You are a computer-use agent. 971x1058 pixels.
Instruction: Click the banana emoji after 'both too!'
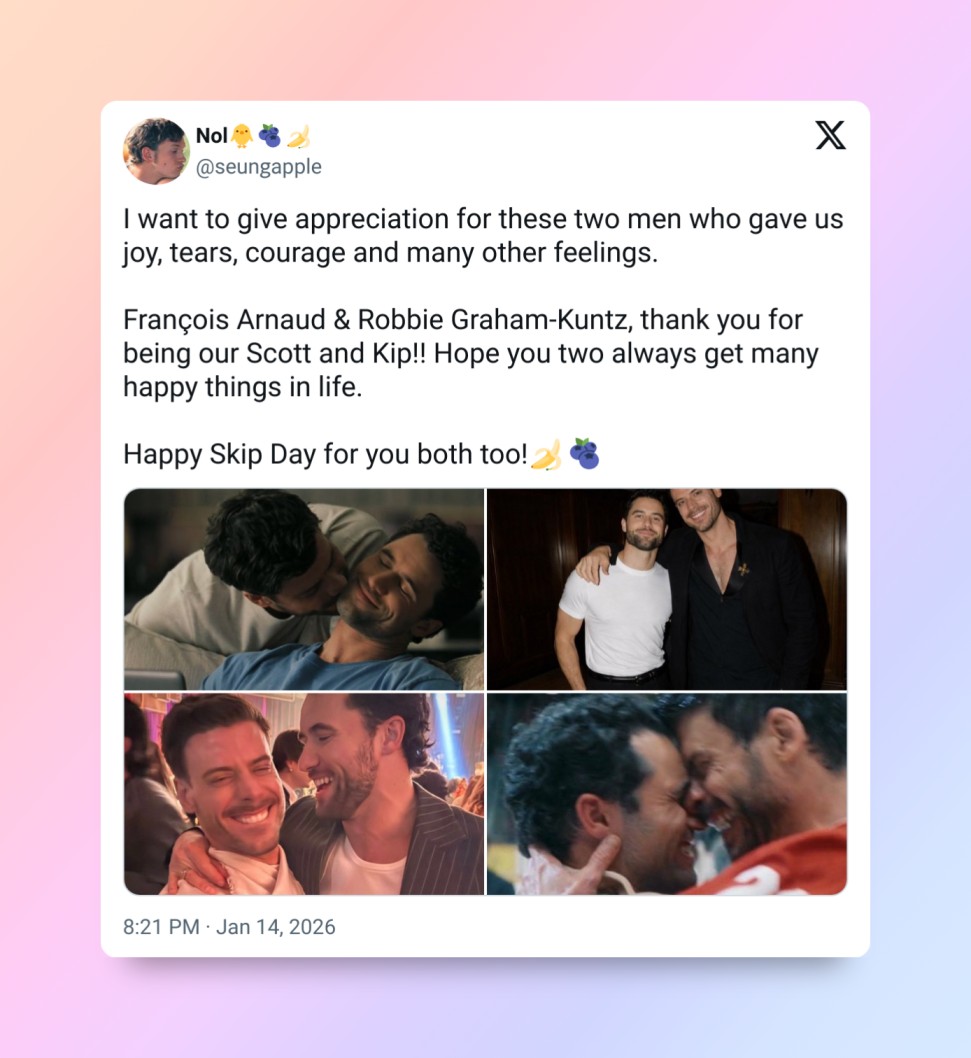pos(546,455)
